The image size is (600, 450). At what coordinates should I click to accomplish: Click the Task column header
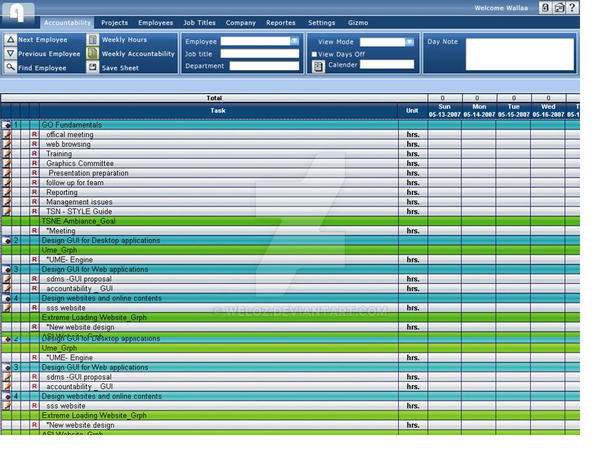click(x=218, y=111)
